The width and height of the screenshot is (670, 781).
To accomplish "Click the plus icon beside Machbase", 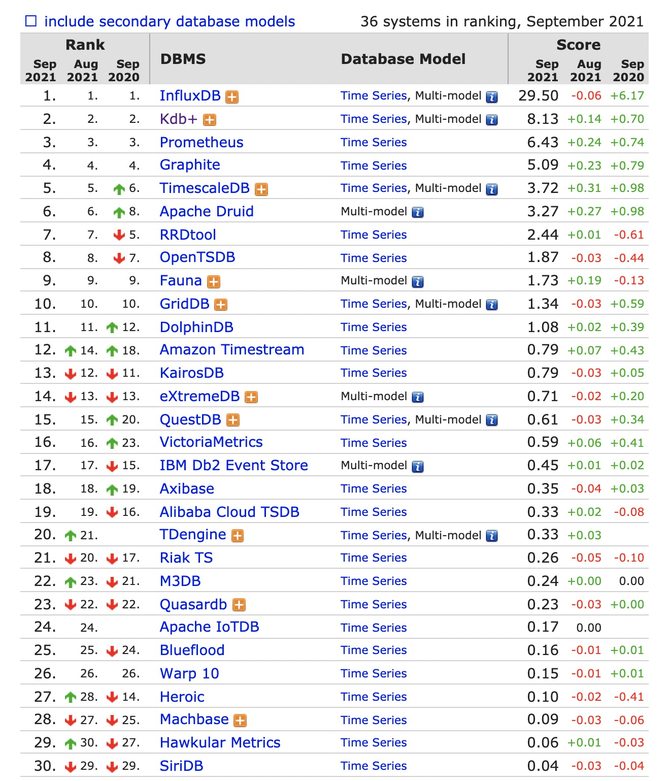I will click(240, 720).
